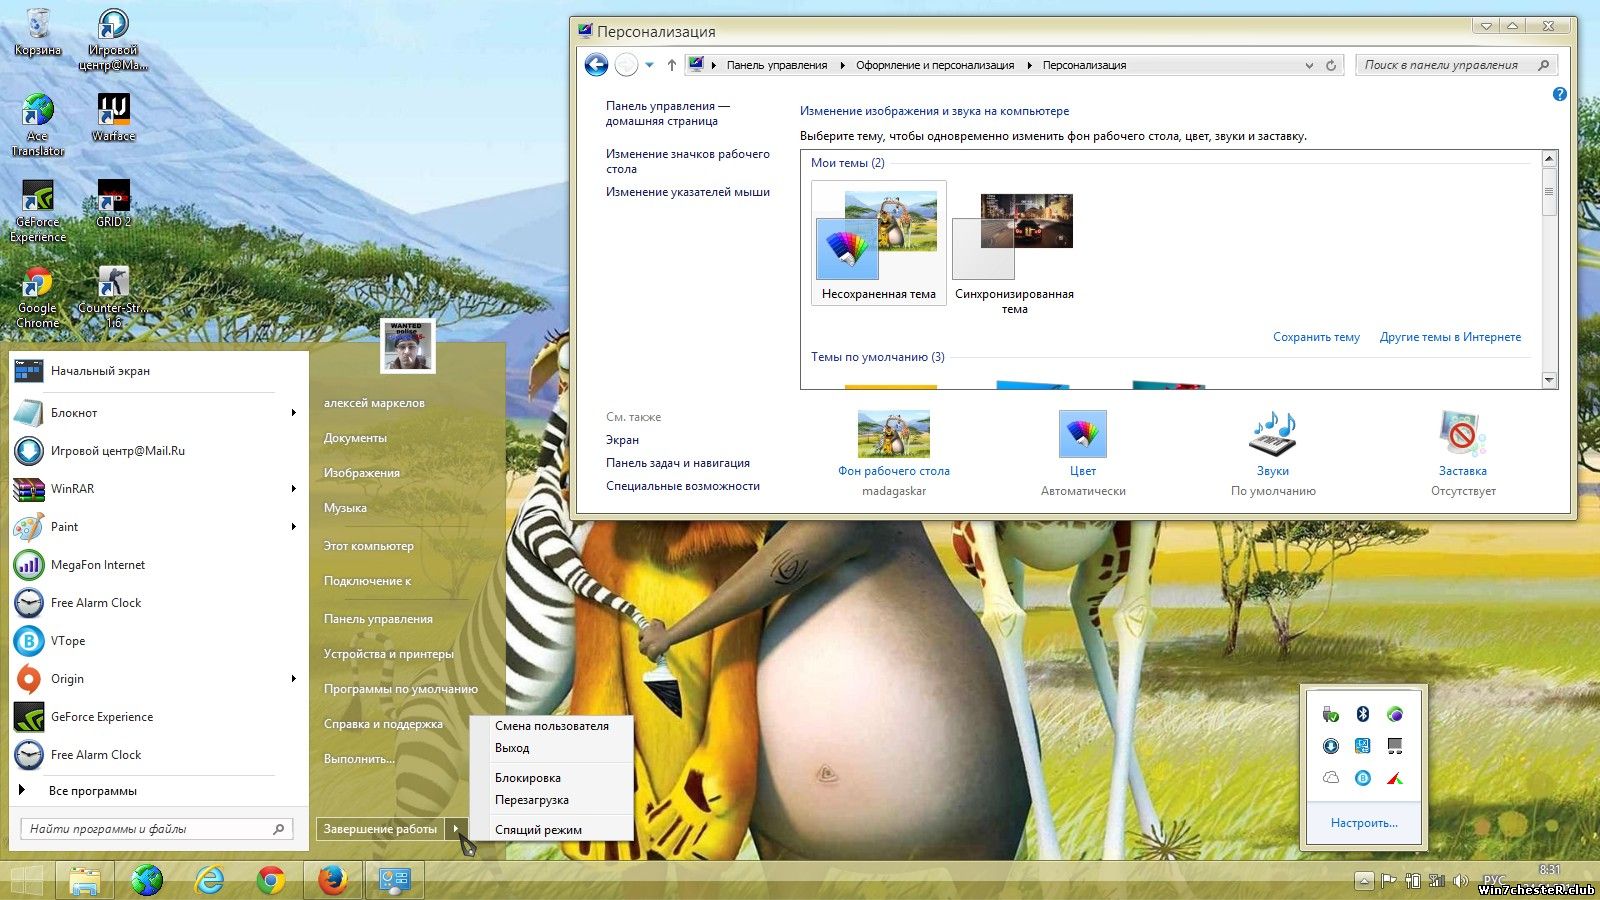Image resolution: width=1600 pixels, height=900 pixels.
Task: Open the GRID 2 desktop shortcut
Action: tap(113, 203)
